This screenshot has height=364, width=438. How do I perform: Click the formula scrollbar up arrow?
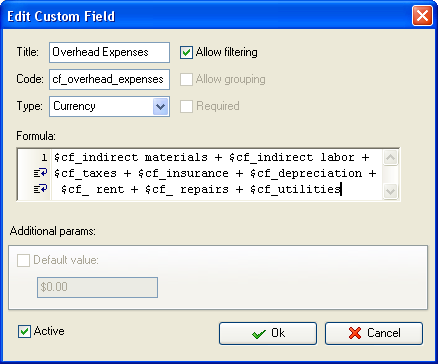[390, 157]
